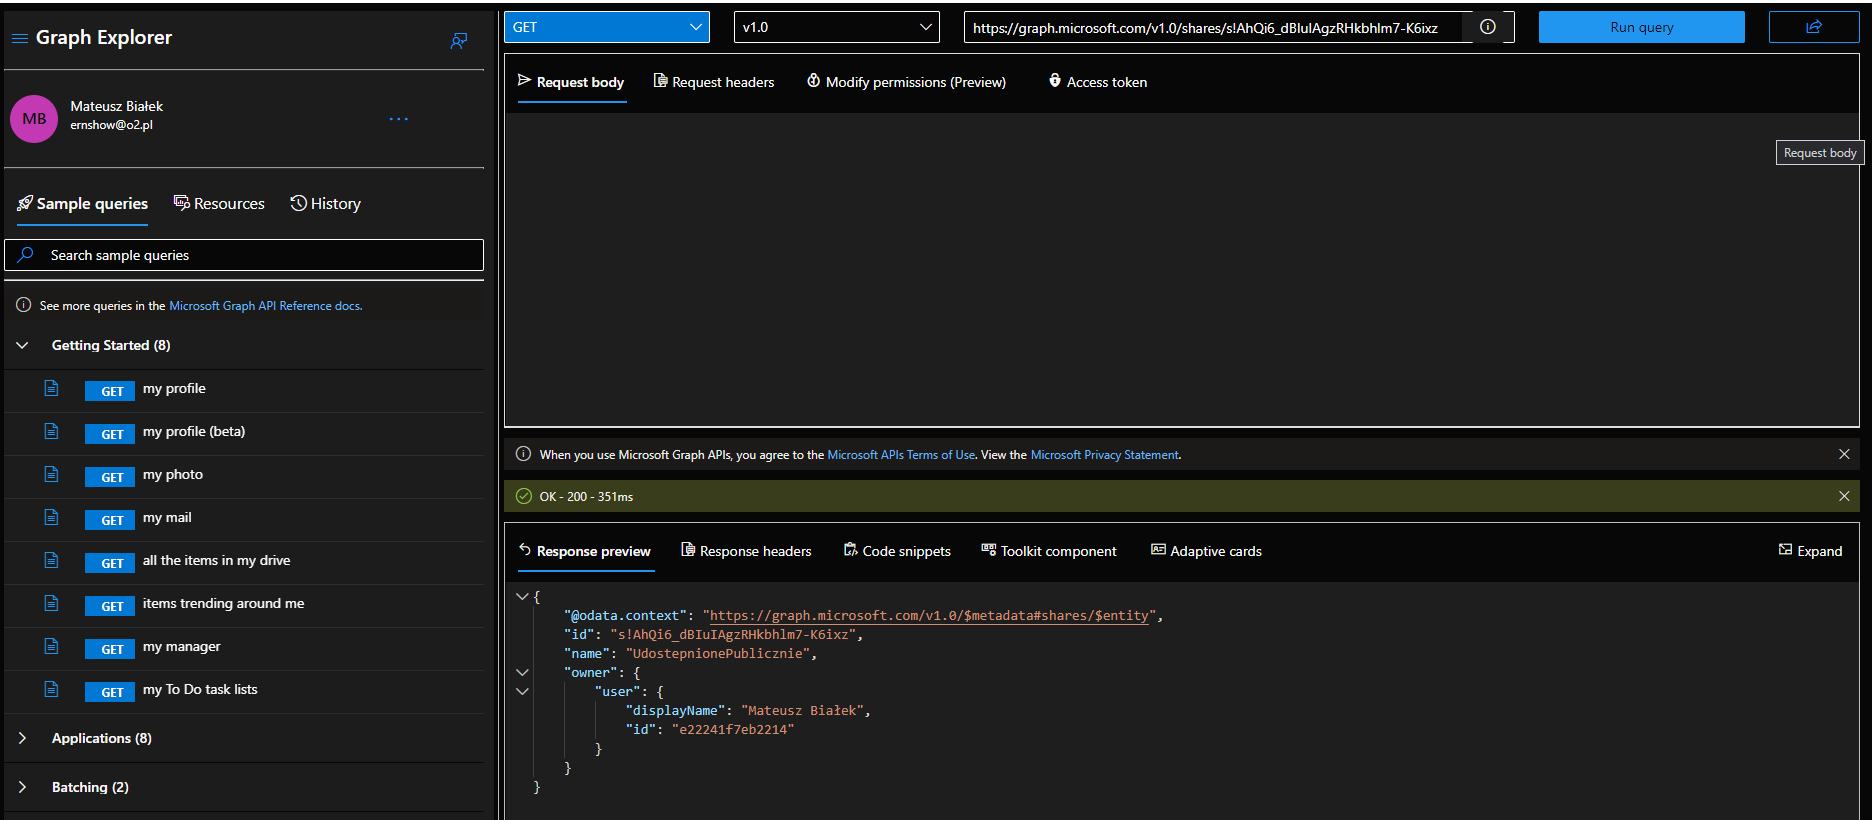Open the Response headers tab
The image size is (1872, 820).
point(746,551)
